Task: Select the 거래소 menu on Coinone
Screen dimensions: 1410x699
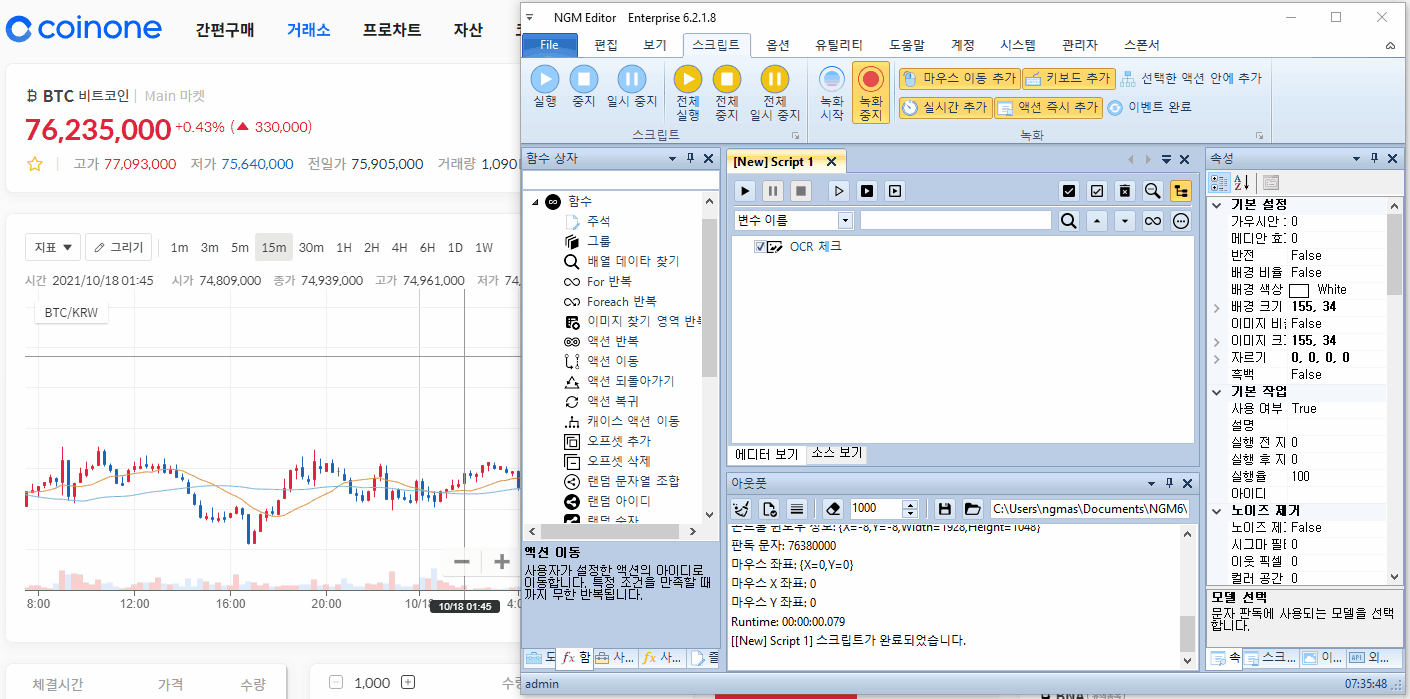Action: point(308,30)
